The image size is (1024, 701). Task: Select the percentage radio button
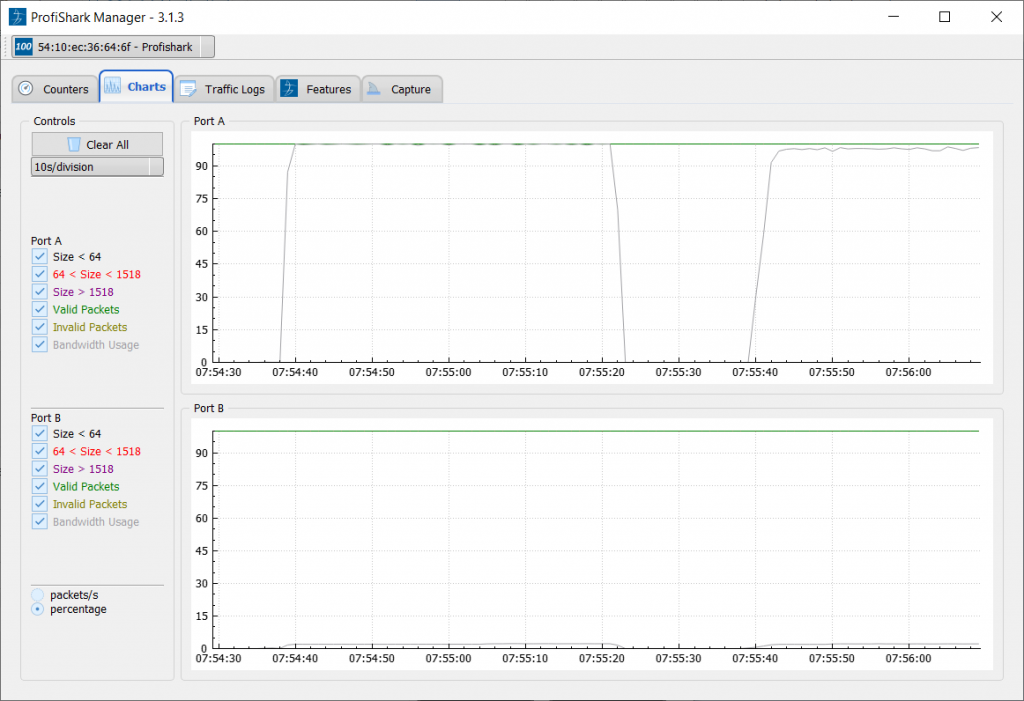tap(38, 609)
